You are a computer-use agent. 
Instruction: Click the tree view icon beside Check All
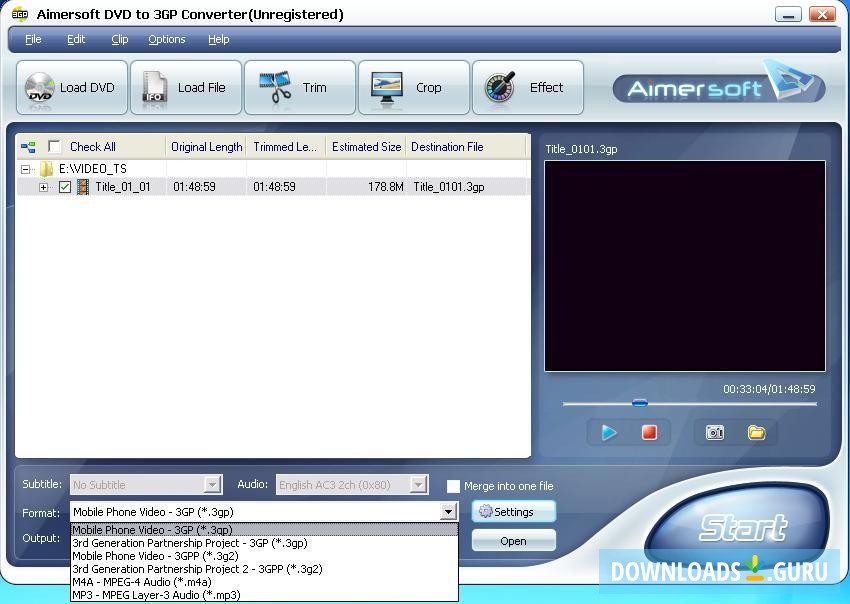click(28, 147)
